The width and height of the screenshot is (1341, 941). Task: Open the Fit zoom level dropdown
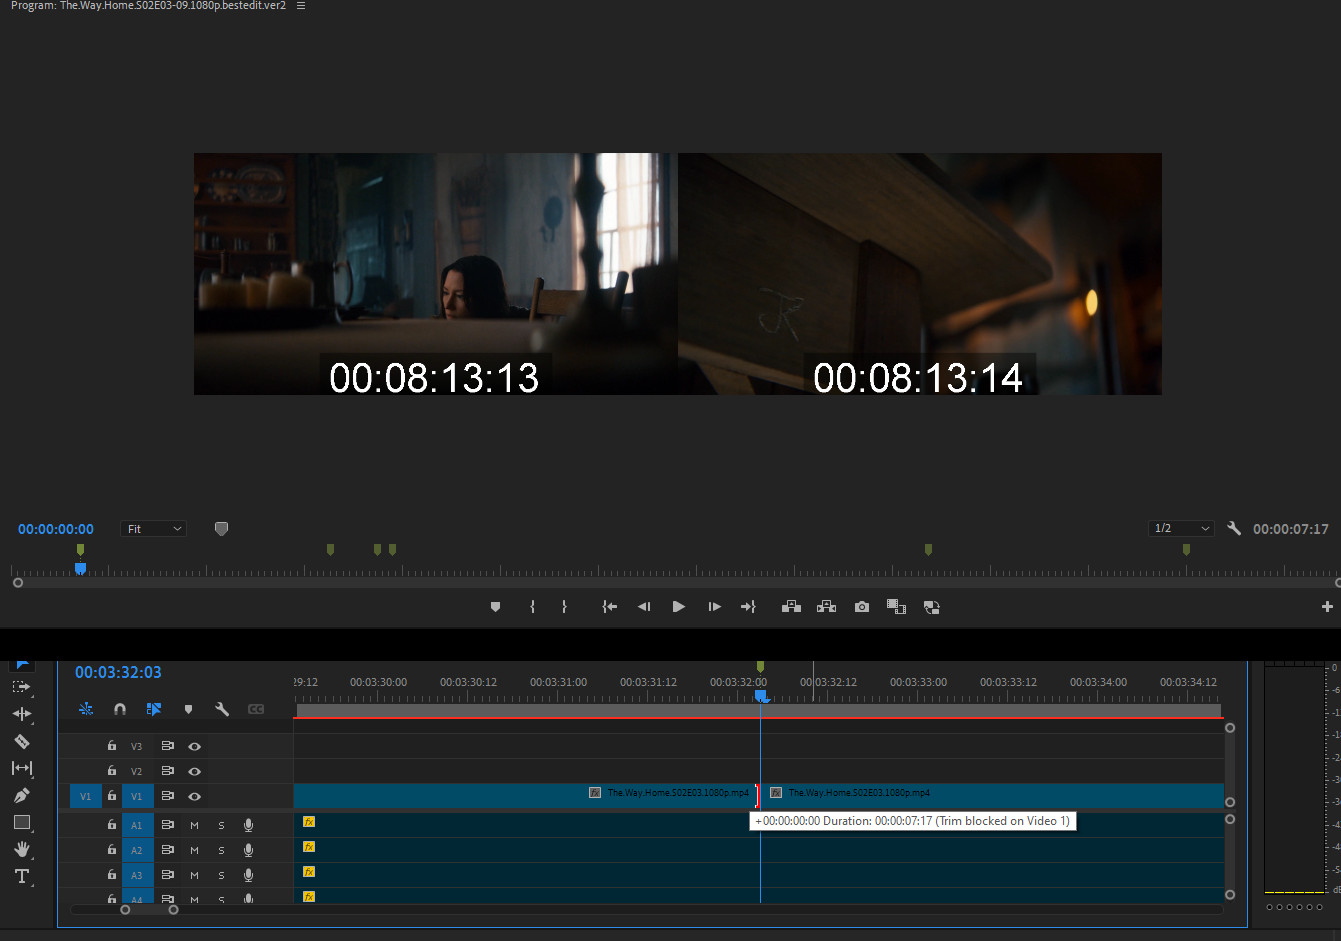(154, 529)
